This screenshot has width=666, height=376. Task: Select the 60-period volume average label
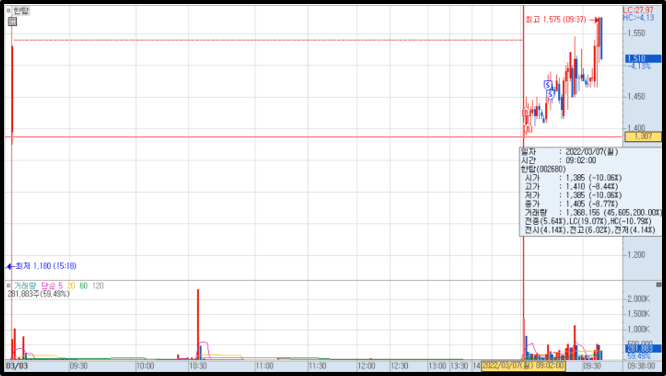click(x=84, y=286)
